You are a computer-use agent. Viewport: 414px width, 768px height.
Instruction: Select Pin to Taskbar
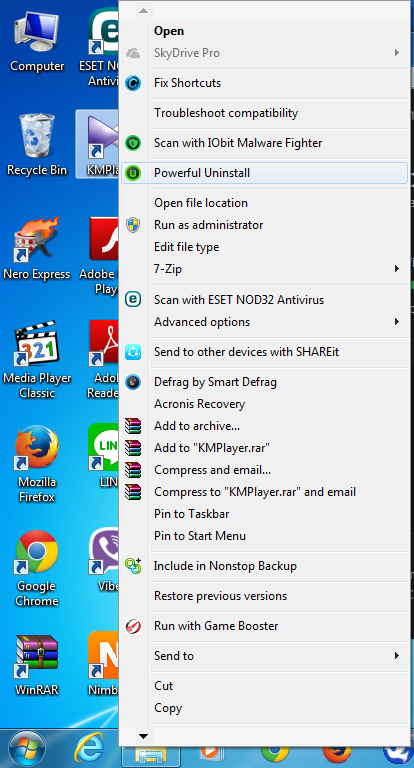264,514
